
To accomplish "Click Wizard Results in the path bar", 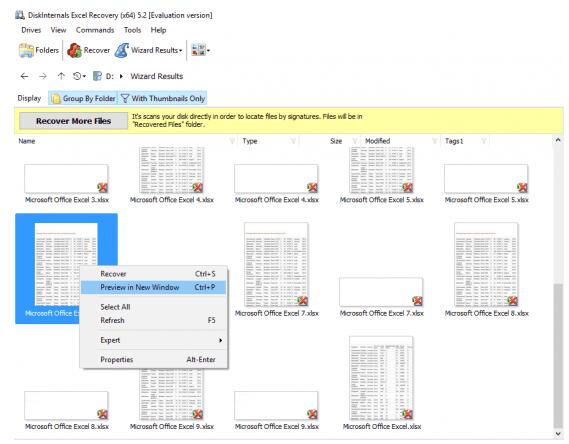I will (x=157, y=76).
